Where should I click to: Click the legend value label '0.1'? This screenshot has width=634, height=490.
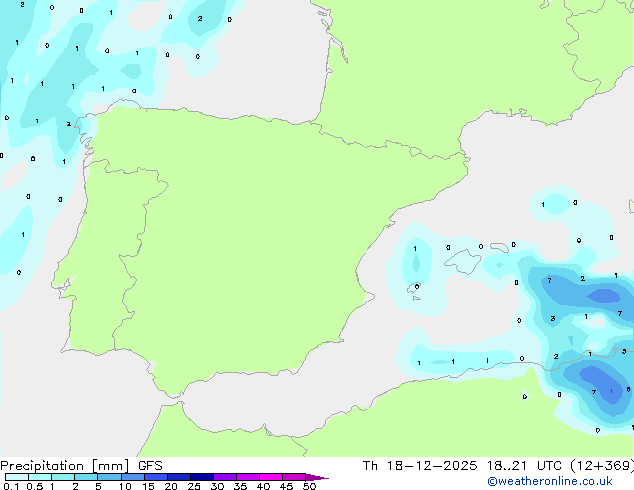coord(11,486)
